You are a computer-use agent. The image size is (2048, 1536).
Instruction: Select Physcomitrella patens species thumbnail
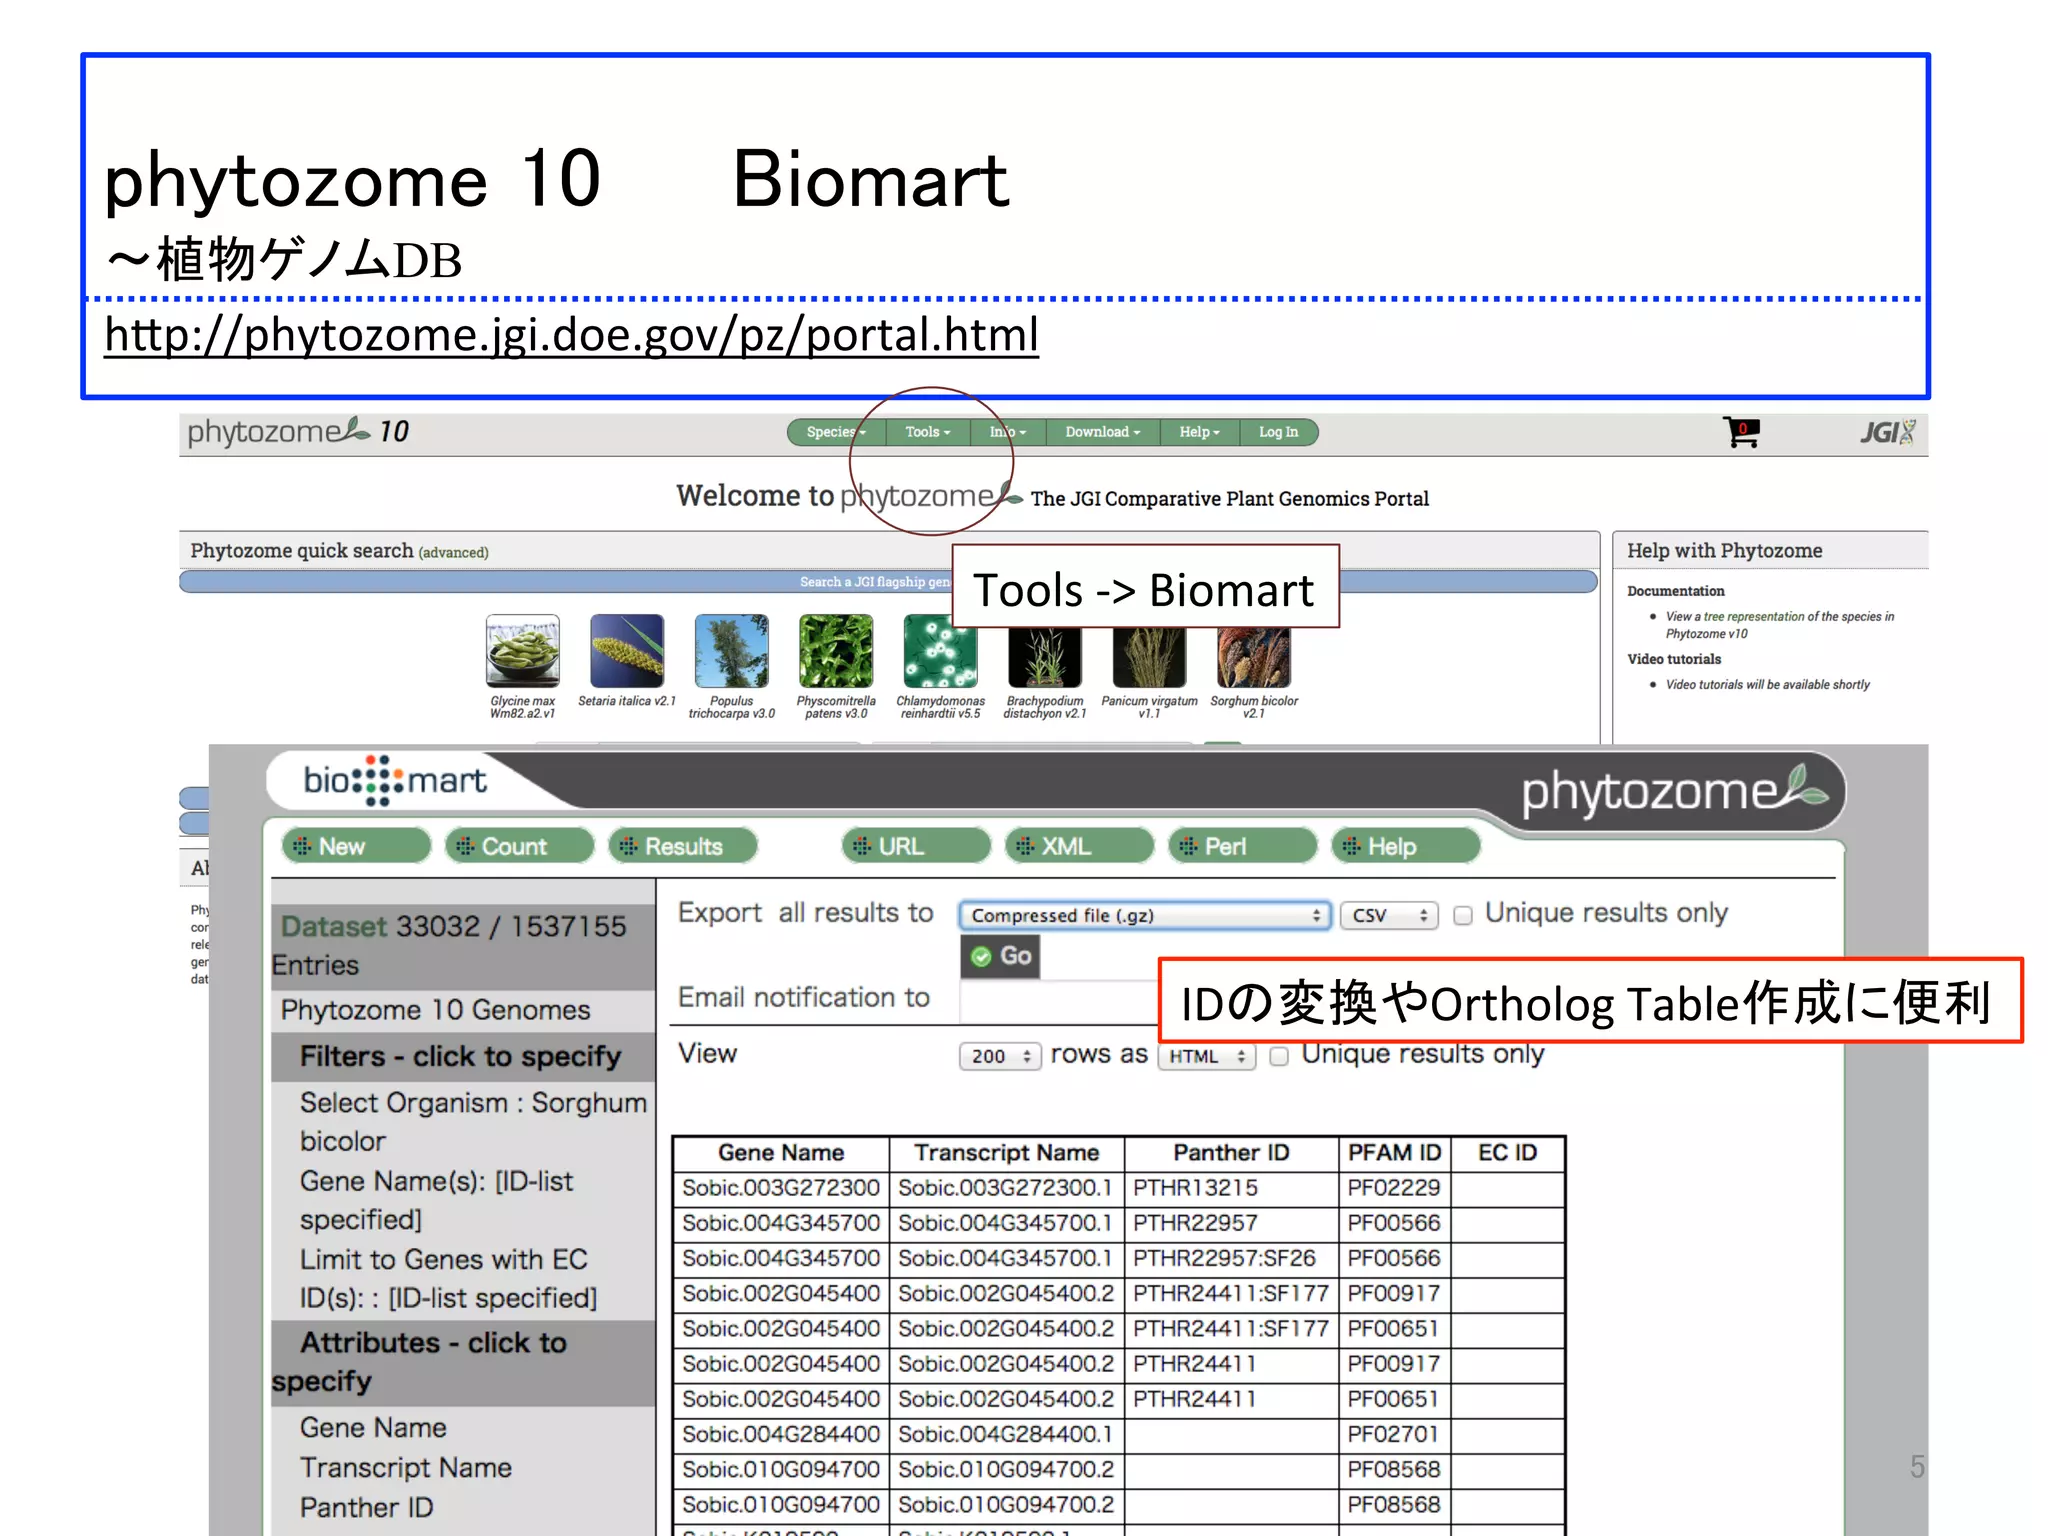[x=836, y=651]
